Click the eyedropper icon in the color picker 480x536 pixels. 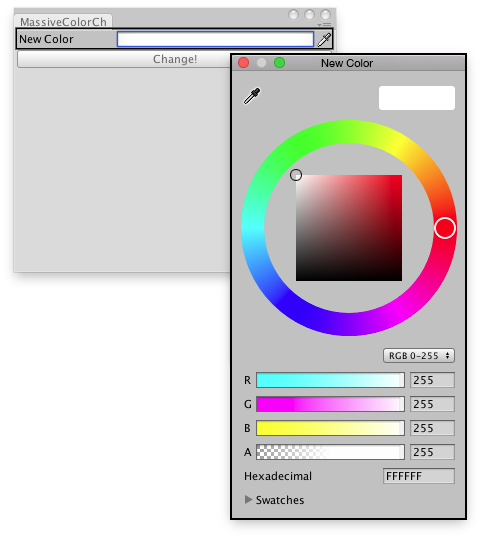[x=252, y=96]
